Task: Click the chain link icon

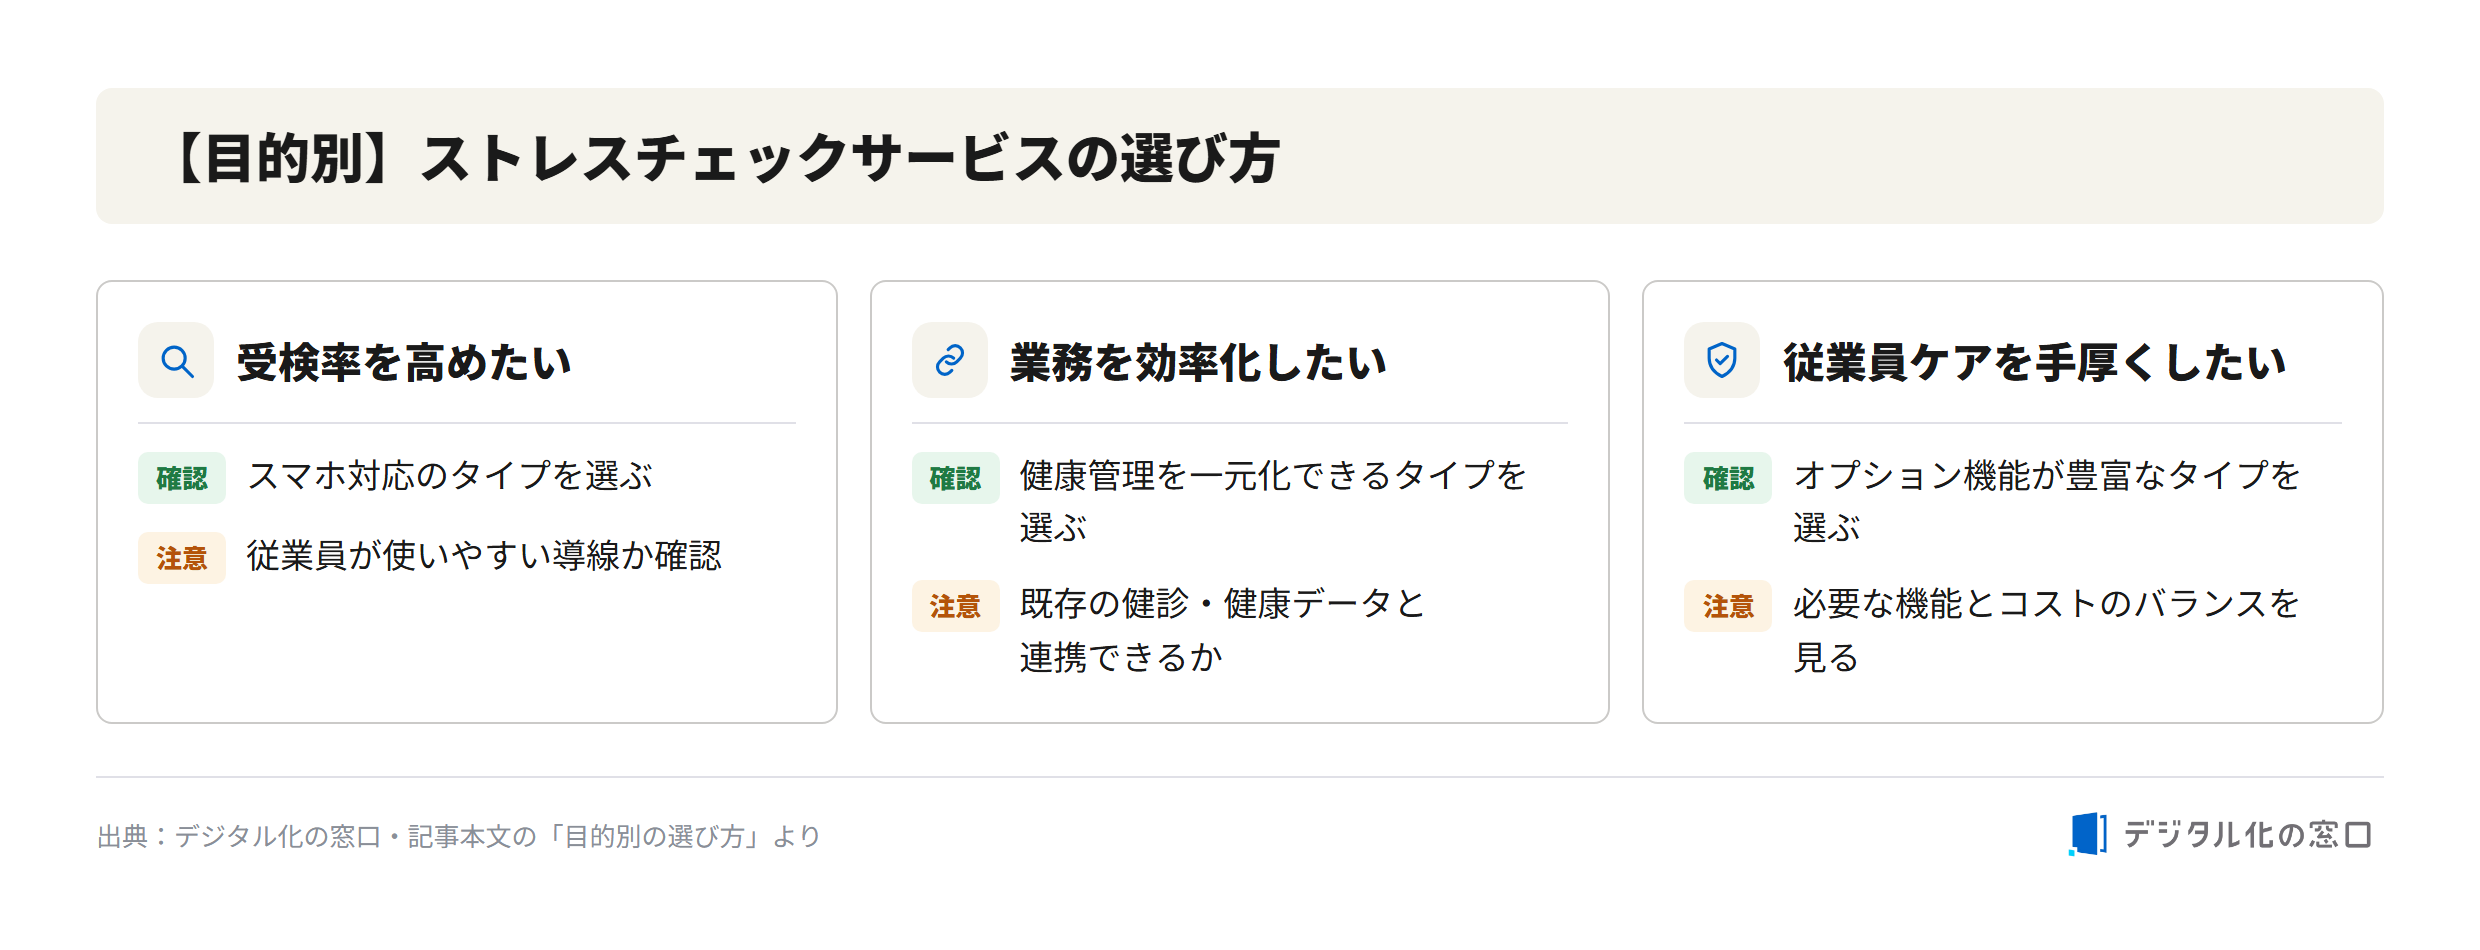Action: pos(950,360)
